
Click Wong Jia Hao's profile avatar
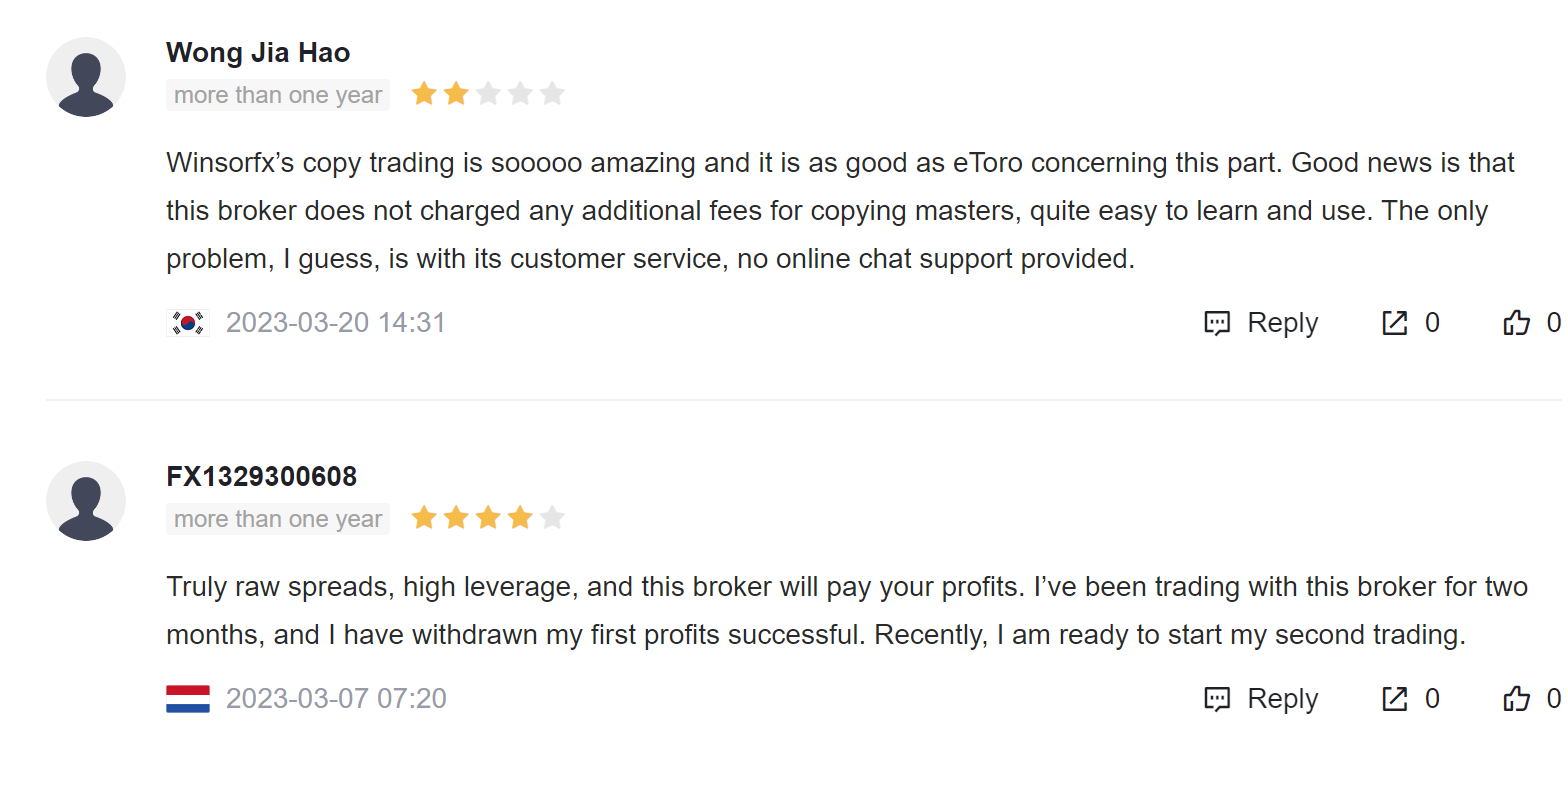86,77
